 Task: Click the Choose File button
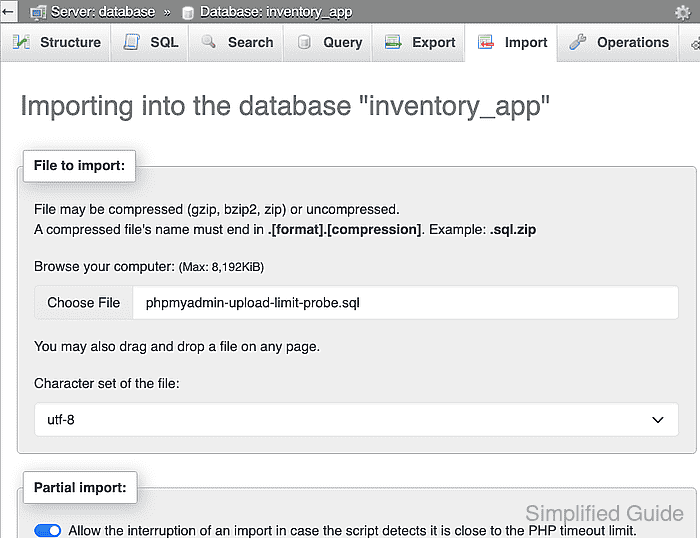tap(83, 303)
